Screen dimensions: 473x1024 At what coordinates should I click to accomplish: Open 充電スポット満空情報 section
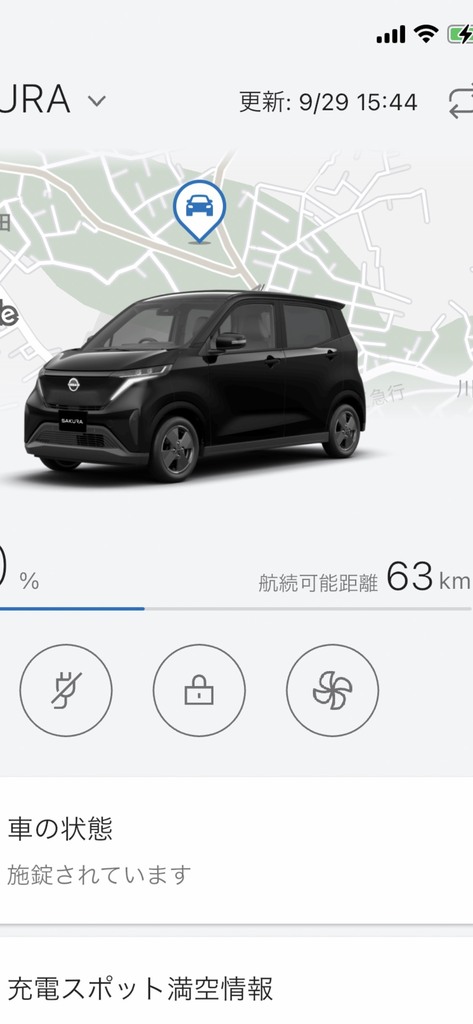236,981
